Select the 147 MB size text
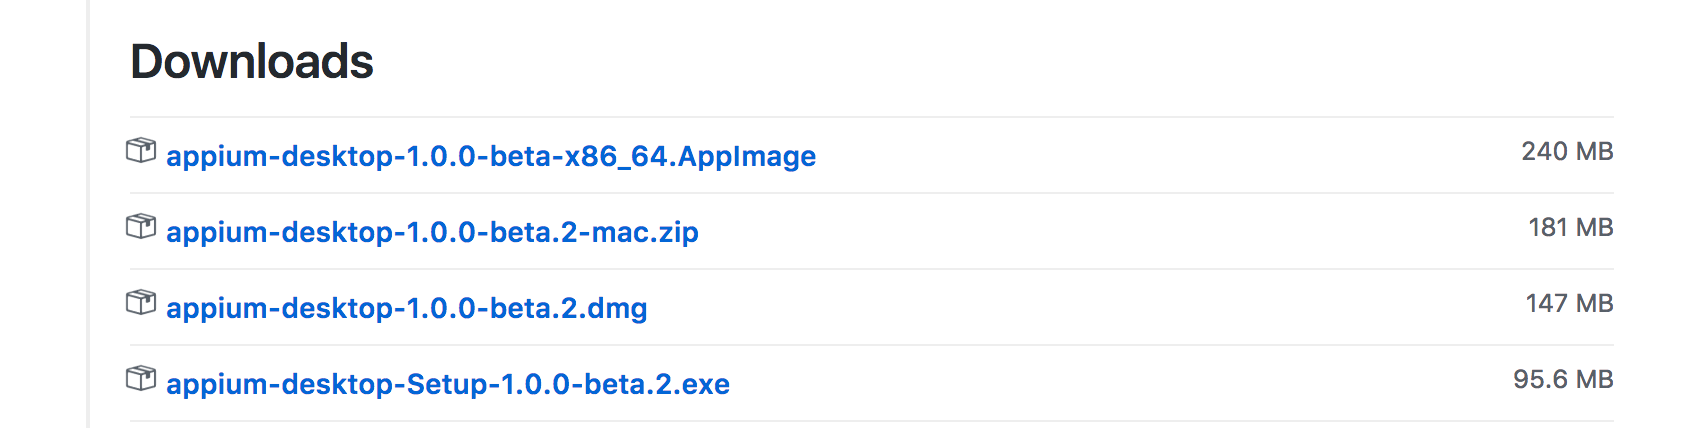 click(x=1569, y=303)
